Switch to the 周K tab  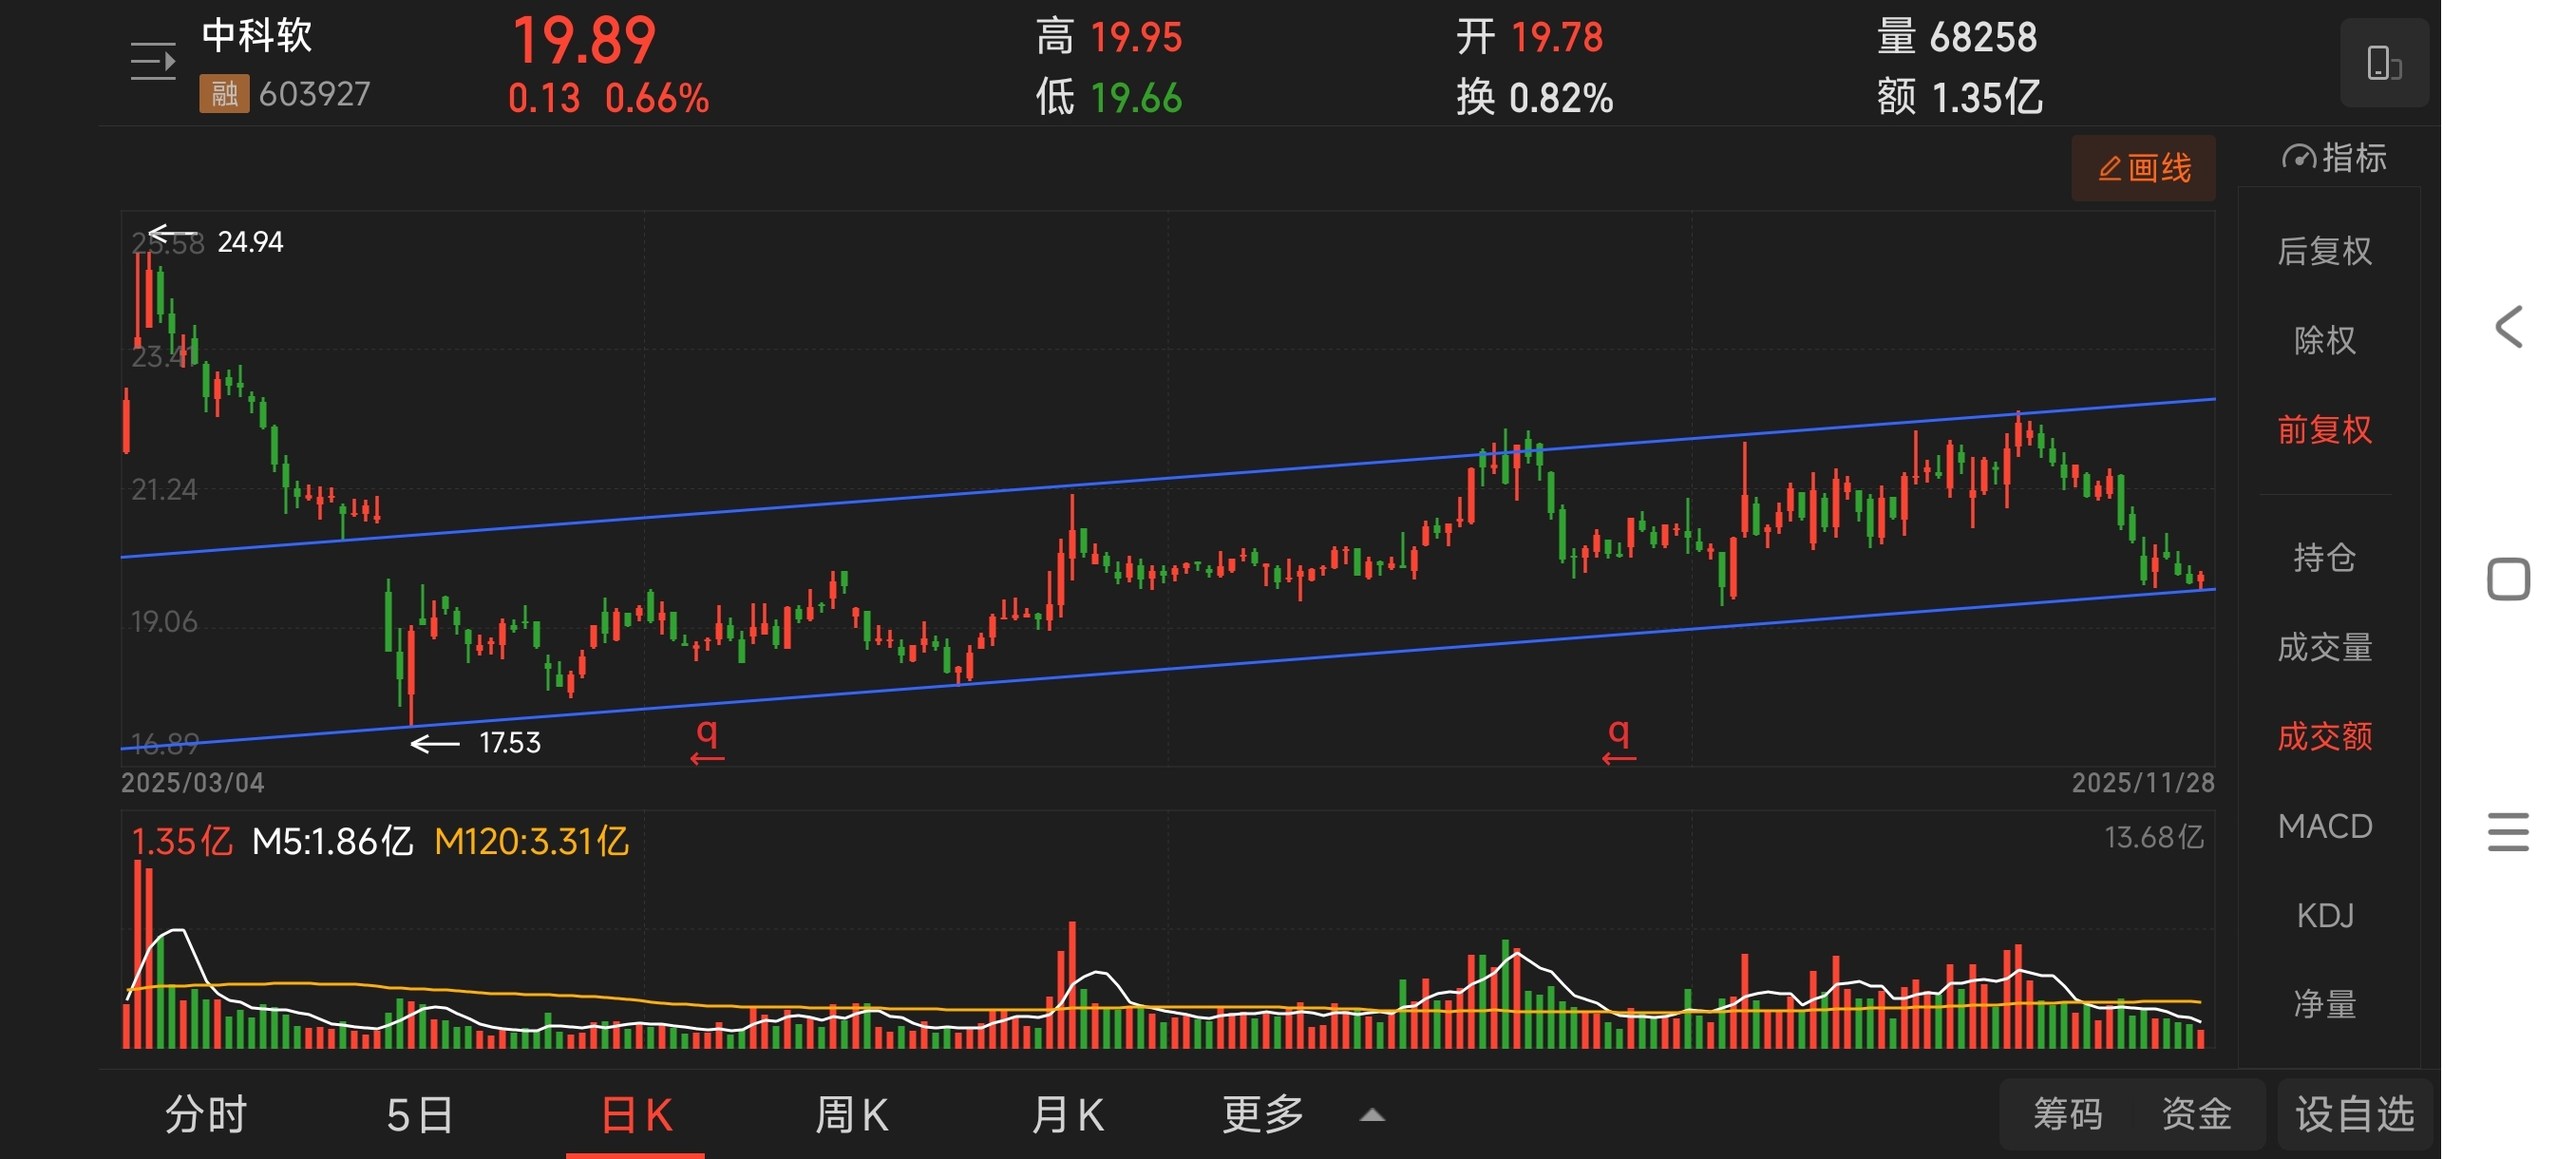852,1114
